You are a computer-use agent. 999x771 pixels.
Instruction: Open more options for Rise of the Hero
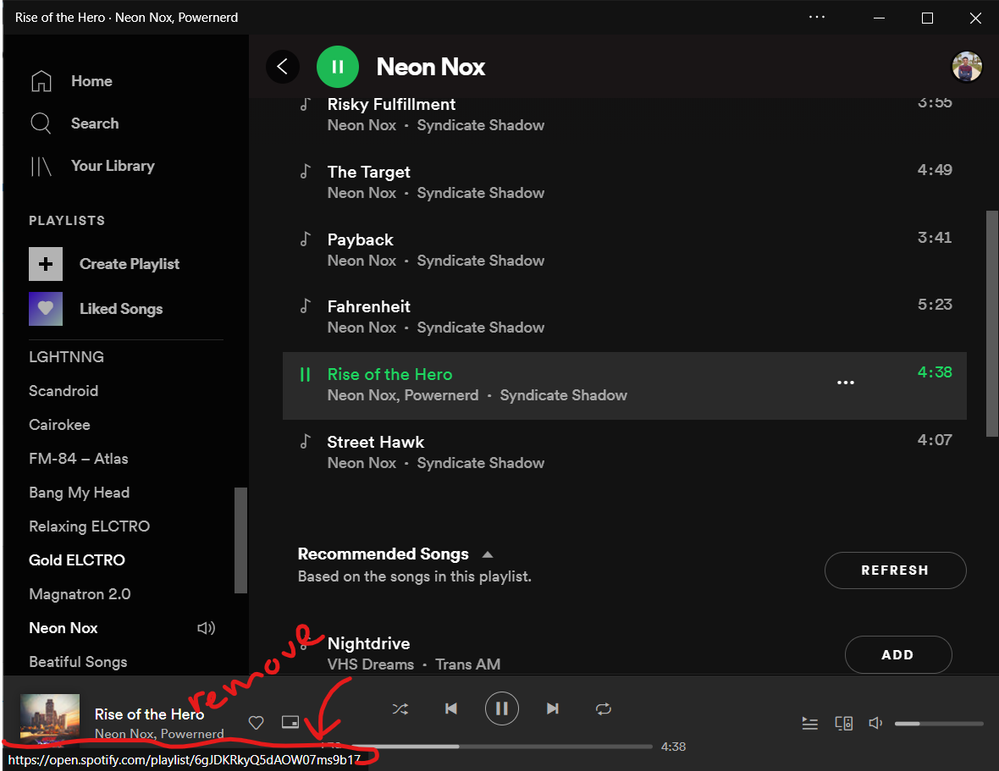[x=845, y=382]
